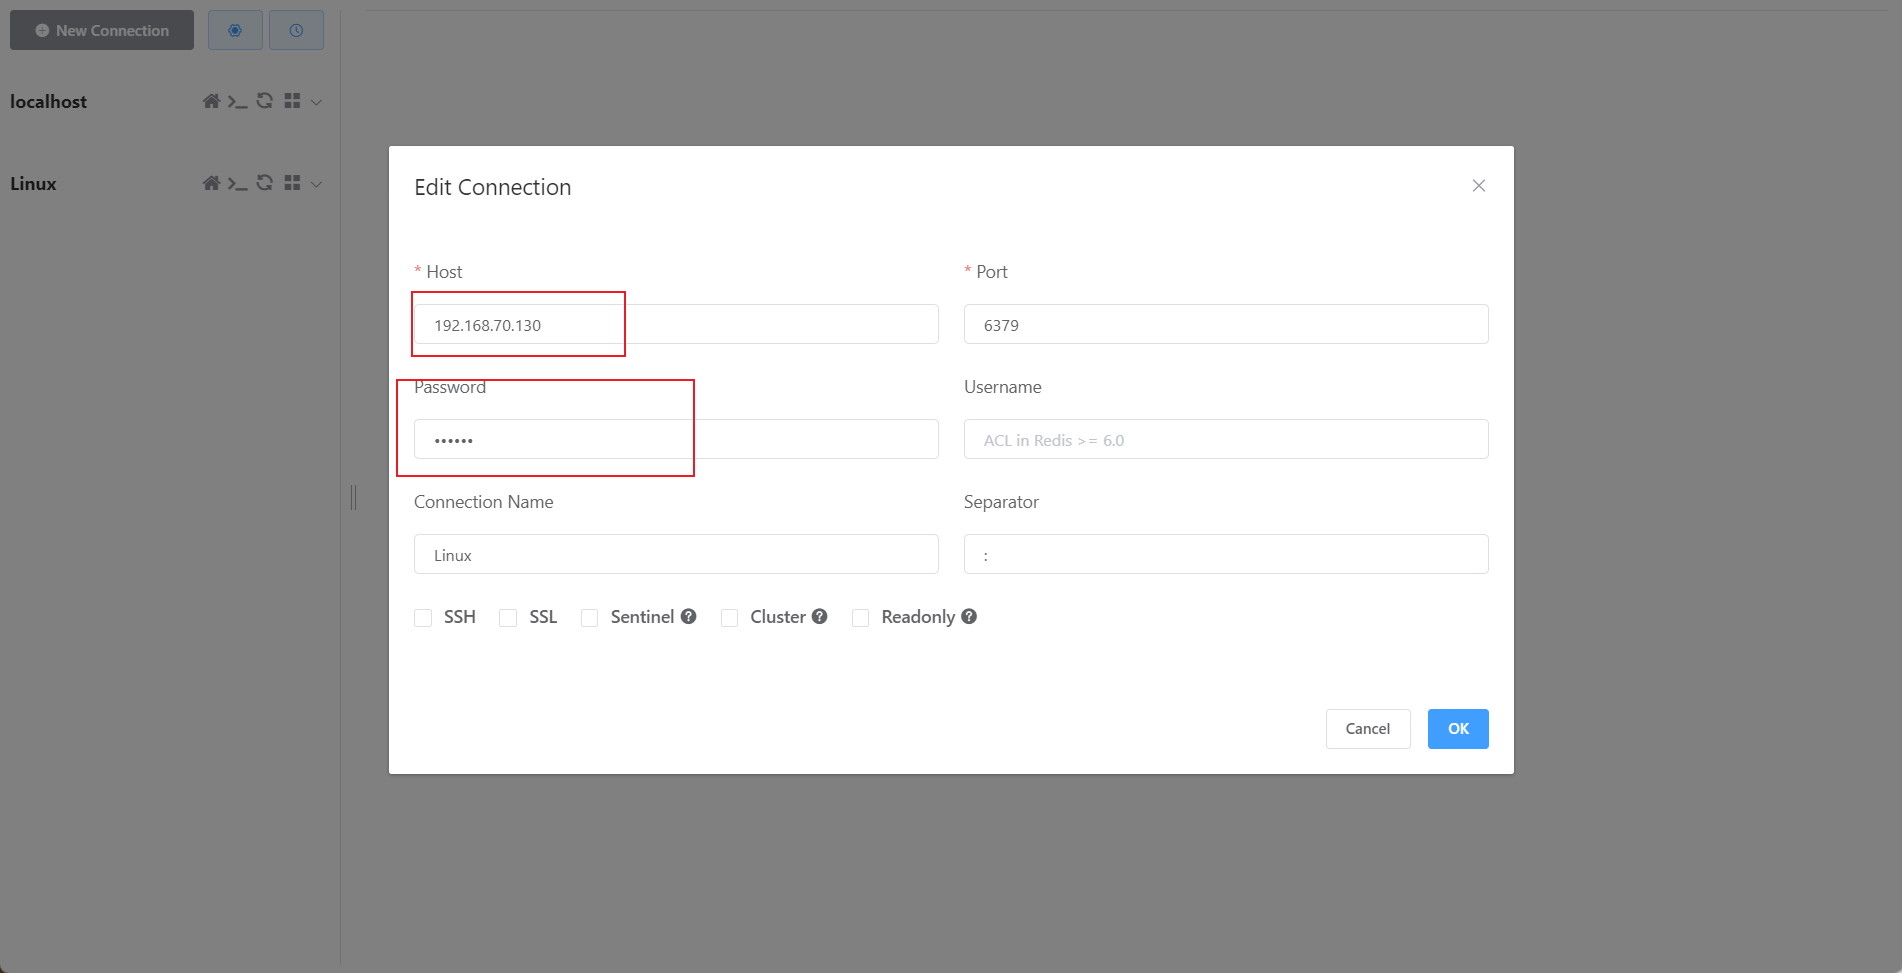
Task: Refresh the localhost connection
Action: pos(265,101)
